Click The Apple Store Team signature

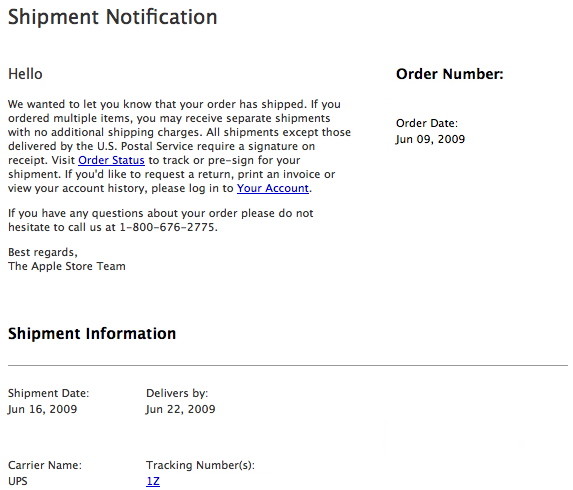tap(67, 266)
